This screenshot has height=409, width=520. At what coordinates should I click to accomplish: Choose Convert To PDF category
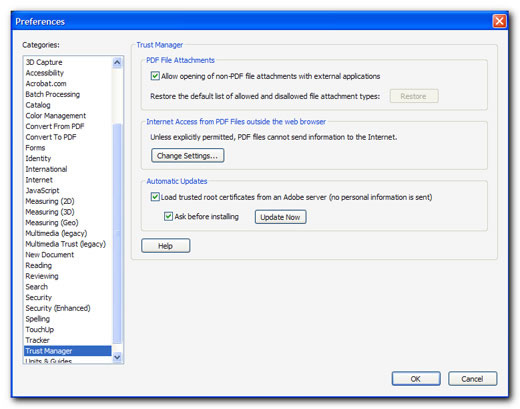tap(51, 137)
